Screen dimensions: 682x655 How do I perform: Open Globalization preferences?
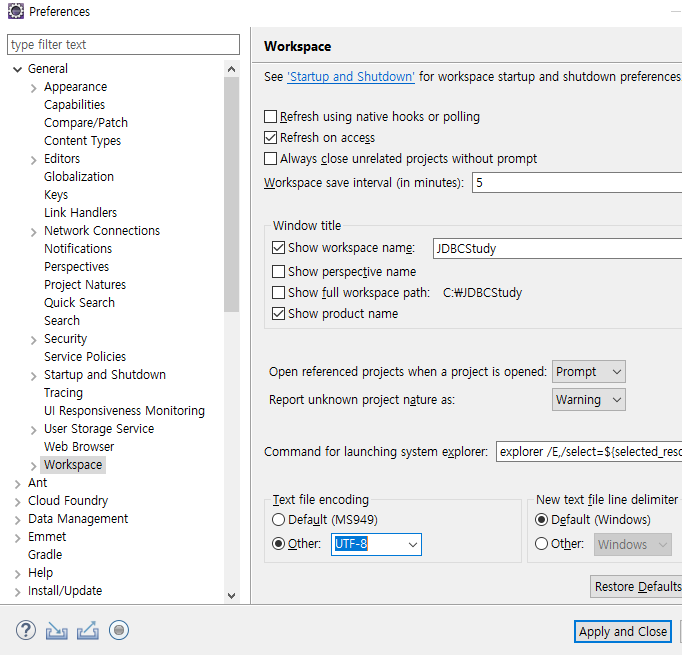79,177
